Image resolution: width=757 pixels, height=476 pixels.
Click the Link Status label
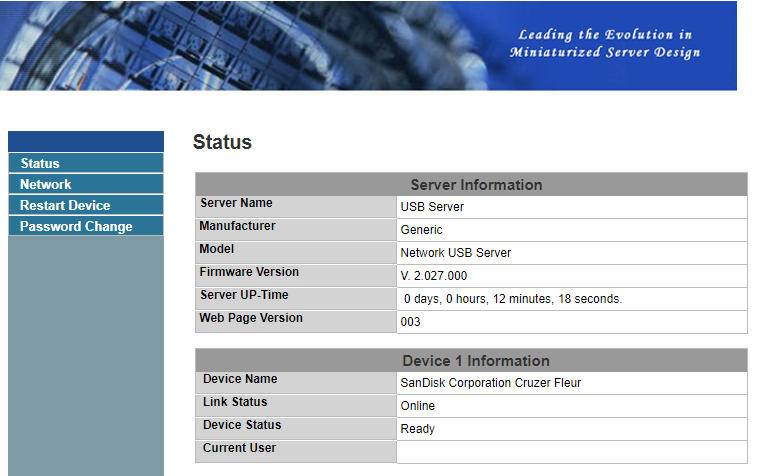point(235,402)
